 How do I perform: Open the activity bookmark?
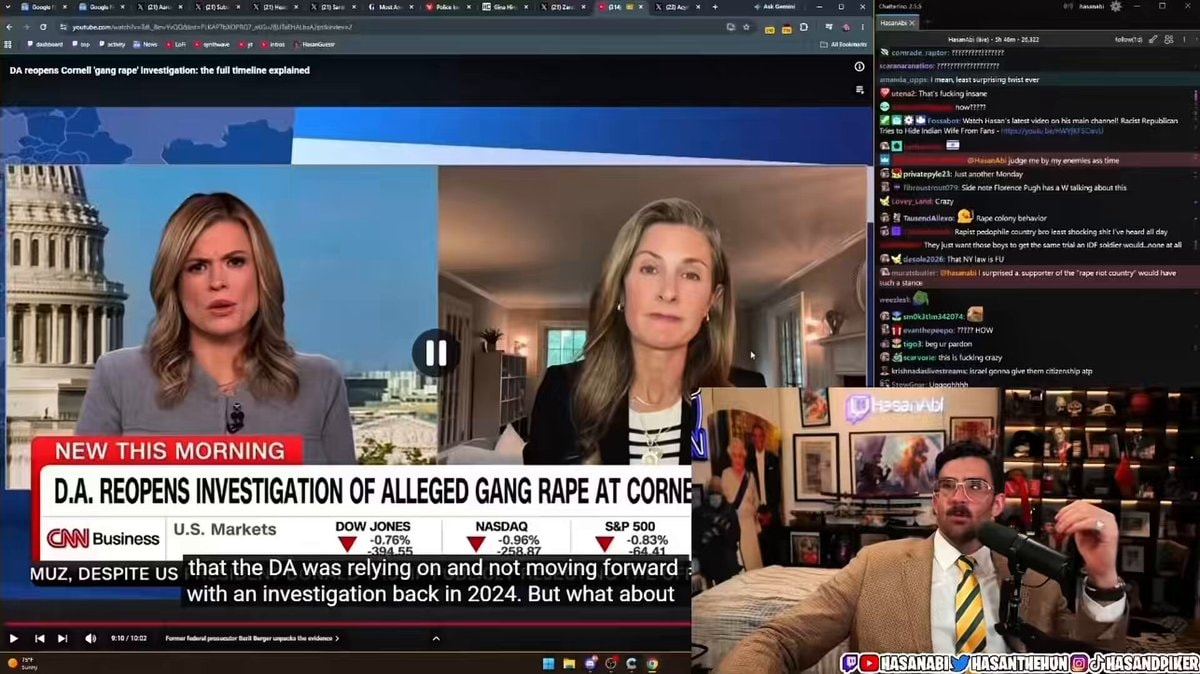(x=111, y=44)
